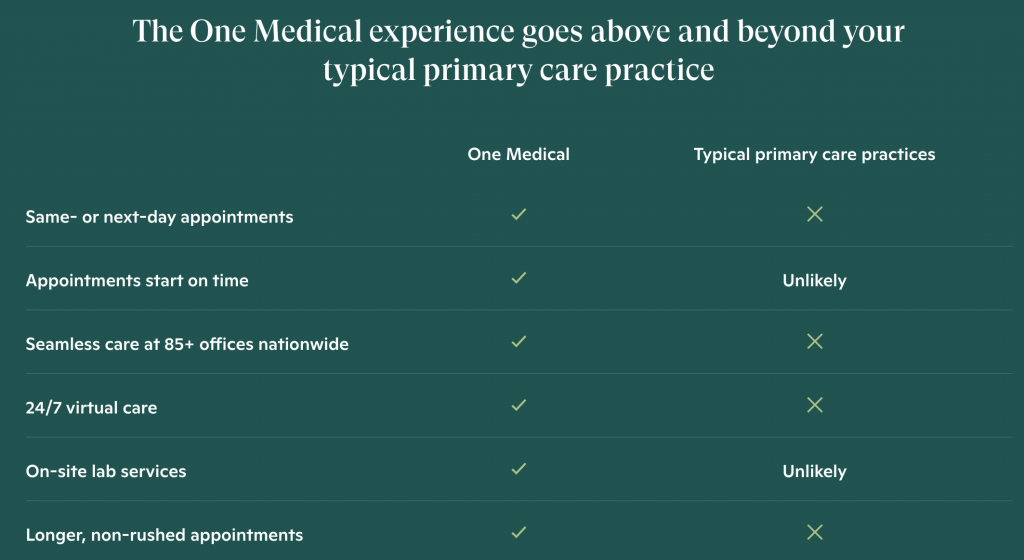Image resolution: width=1024 pixels, height=560 pixels.
Task: Click the Appointments start on time text
Action: [137, 281]
